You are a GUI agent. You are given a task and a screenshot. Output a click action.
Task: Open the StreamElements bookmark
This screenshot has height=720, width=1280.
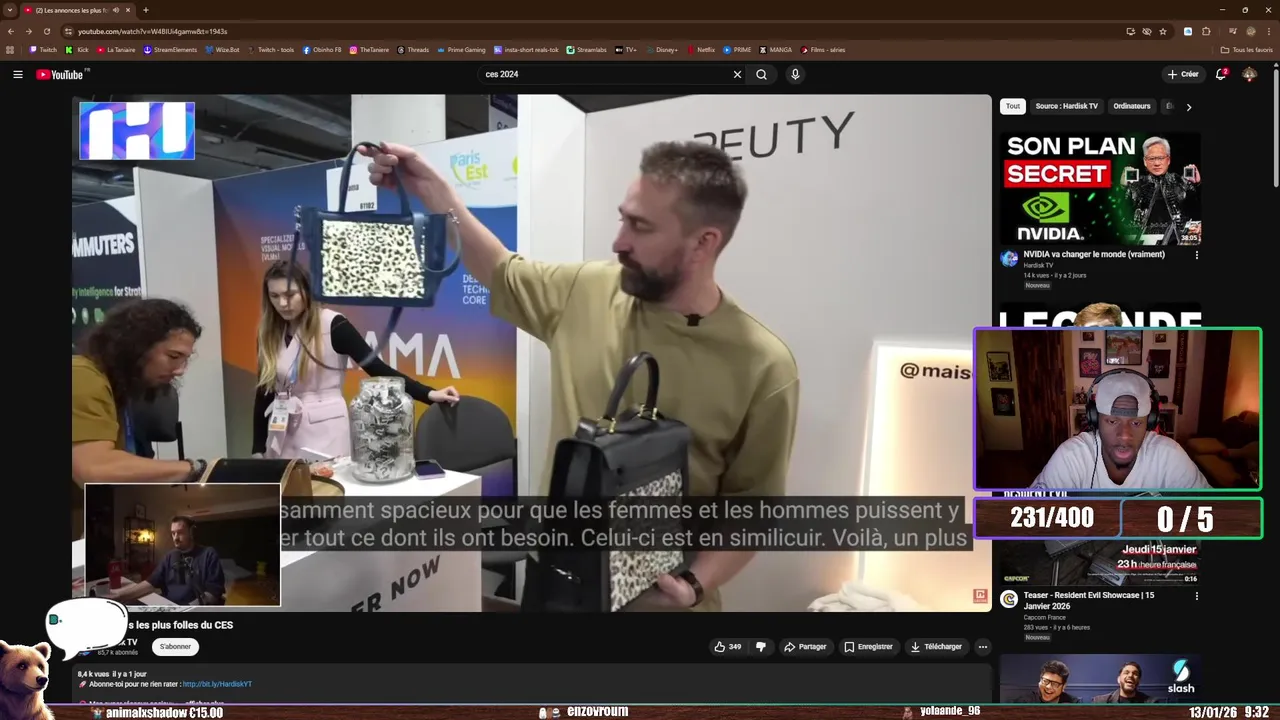click(170, 50)
